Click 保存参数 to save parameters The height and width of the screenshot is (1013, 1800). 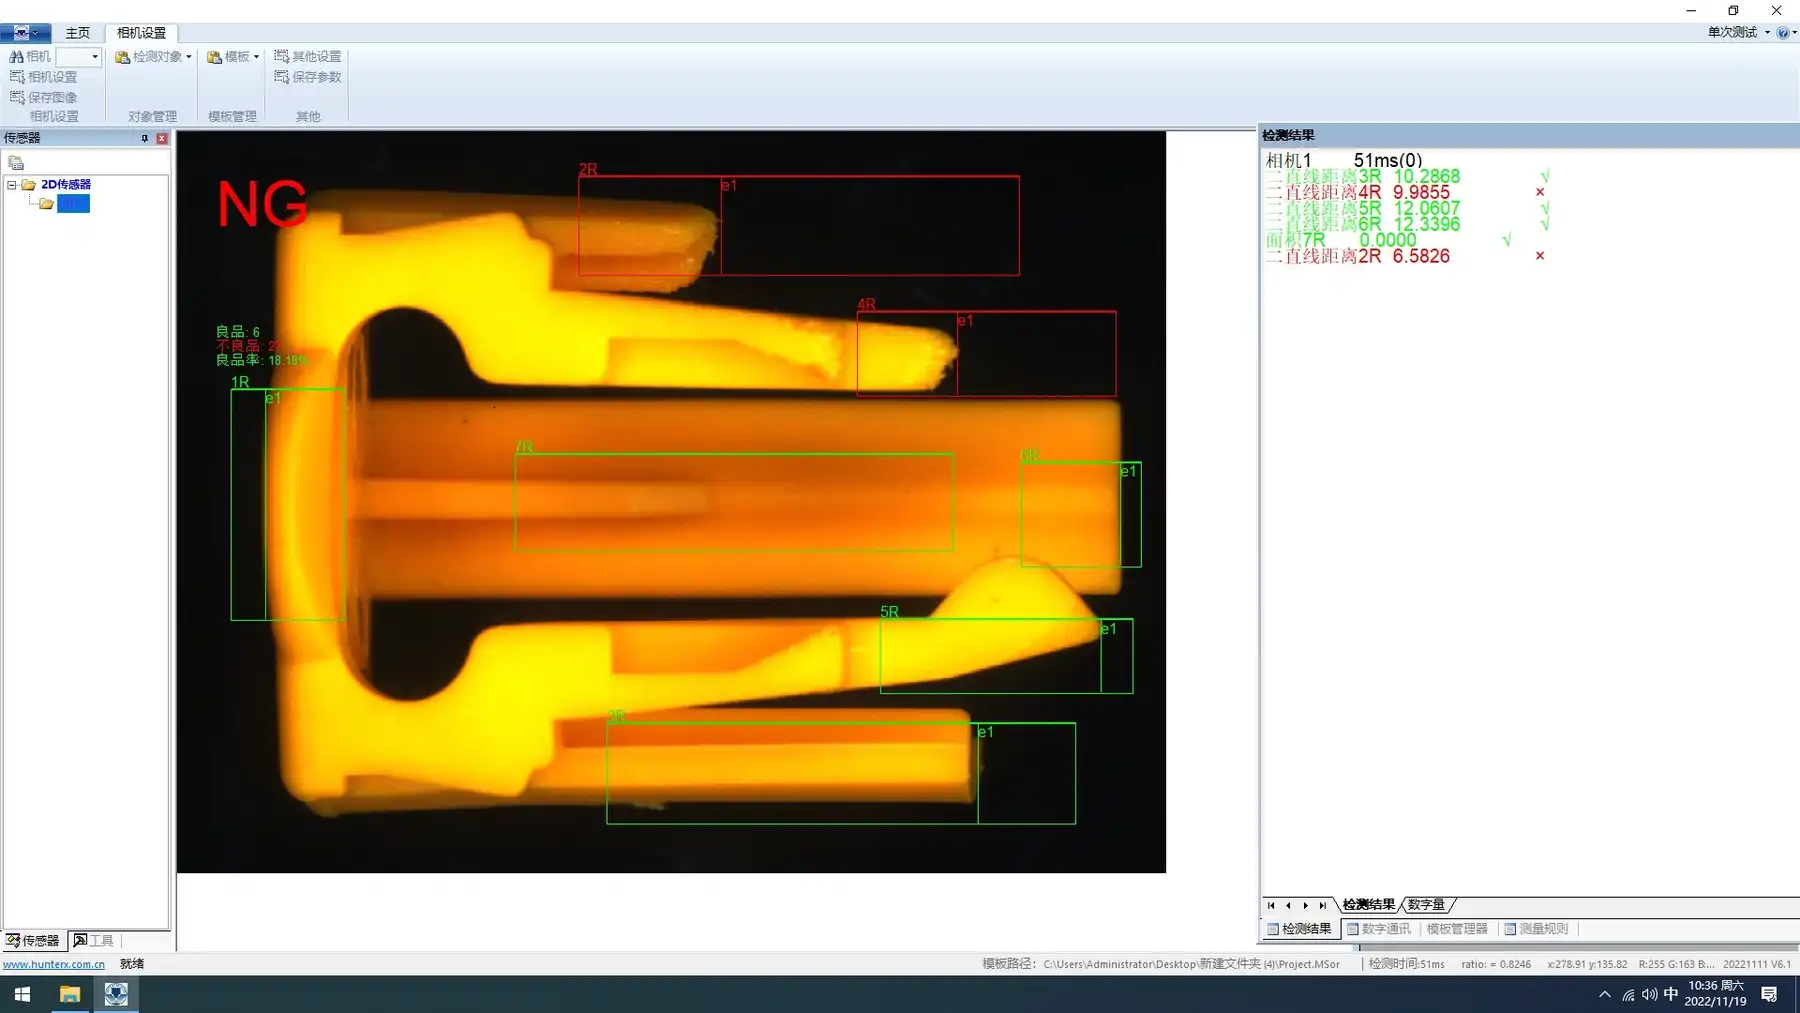pos(308,77)
